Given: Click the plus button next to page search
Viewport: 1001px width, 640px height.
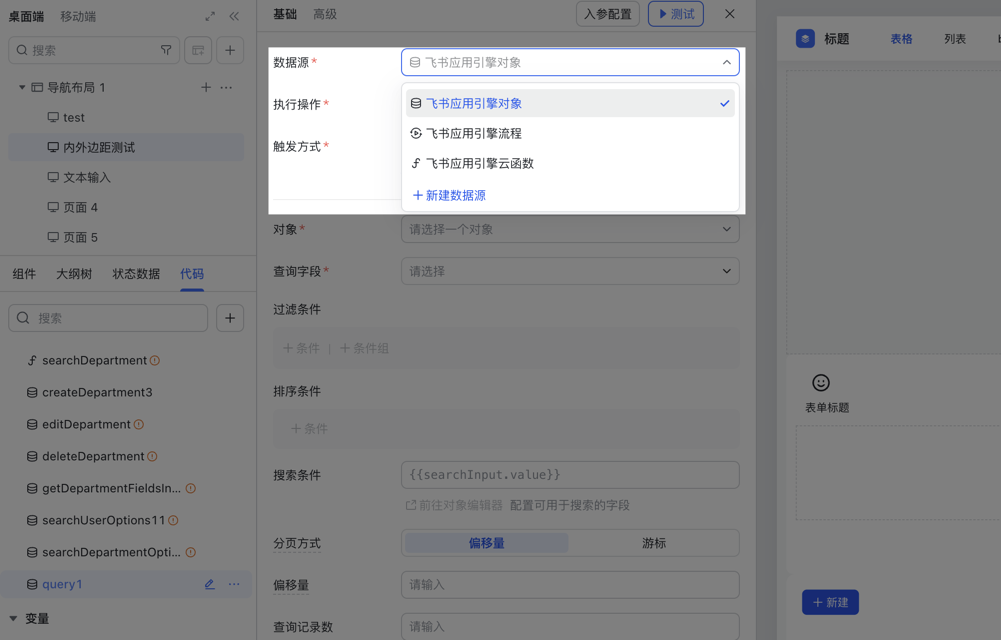Looking at the screenshot, I should coord(230,50).
